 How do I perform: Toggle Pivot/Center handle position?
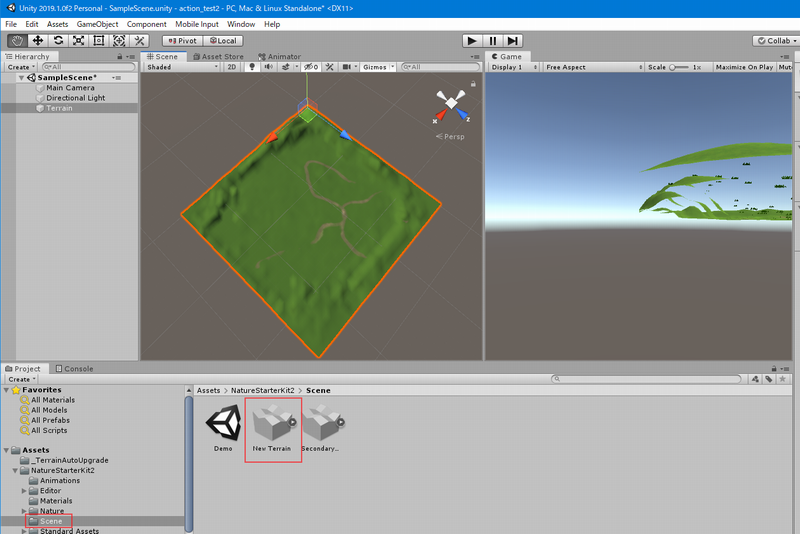pyautogui.click(x=183, y=41)
